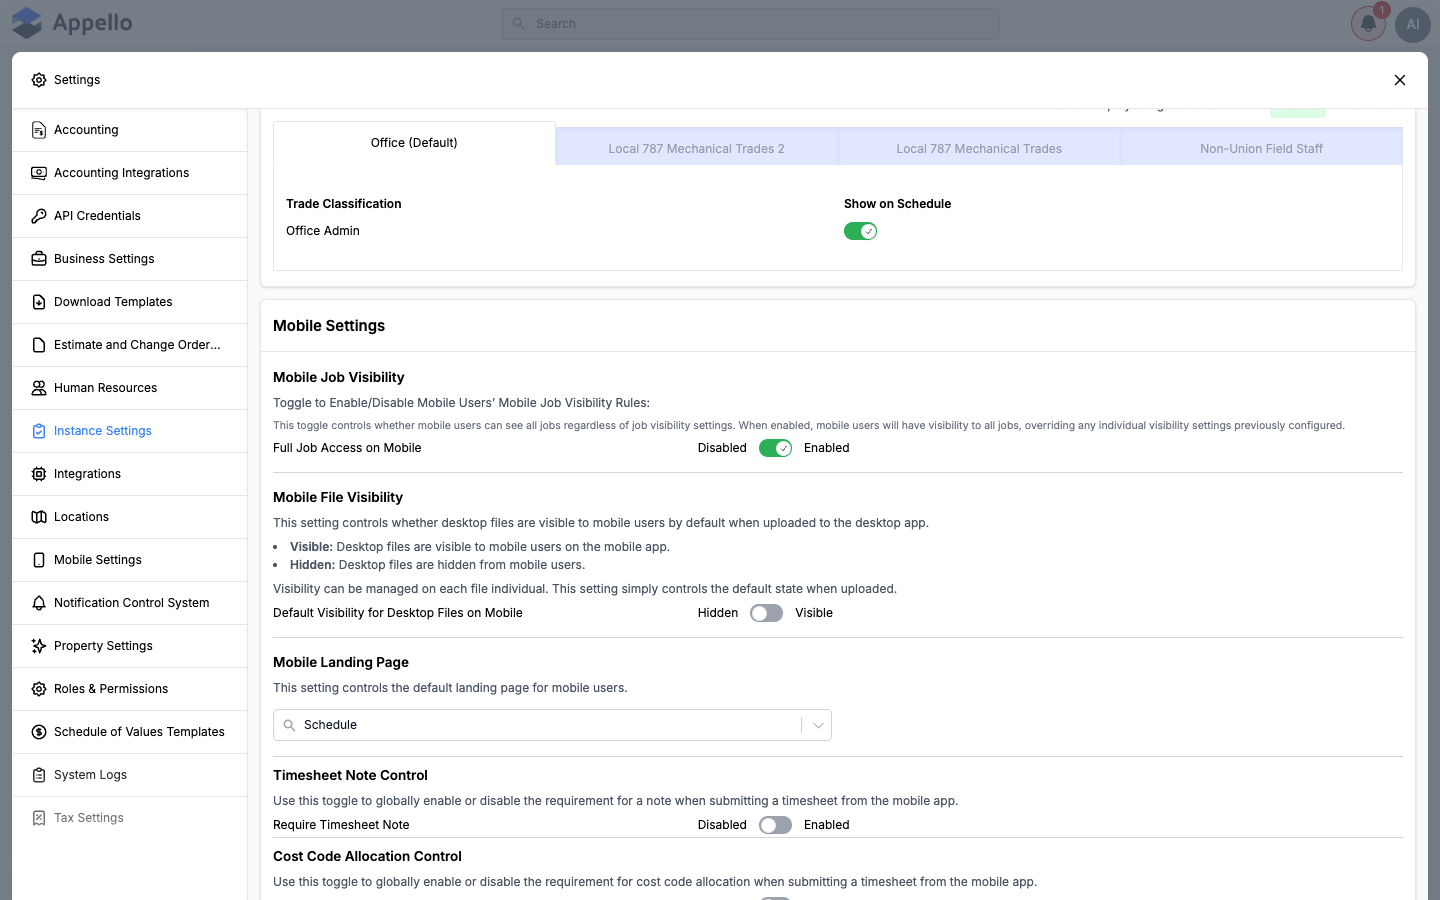Open Business Settings section
This screenshot has width=1440, height=900.
coord(130,259)
